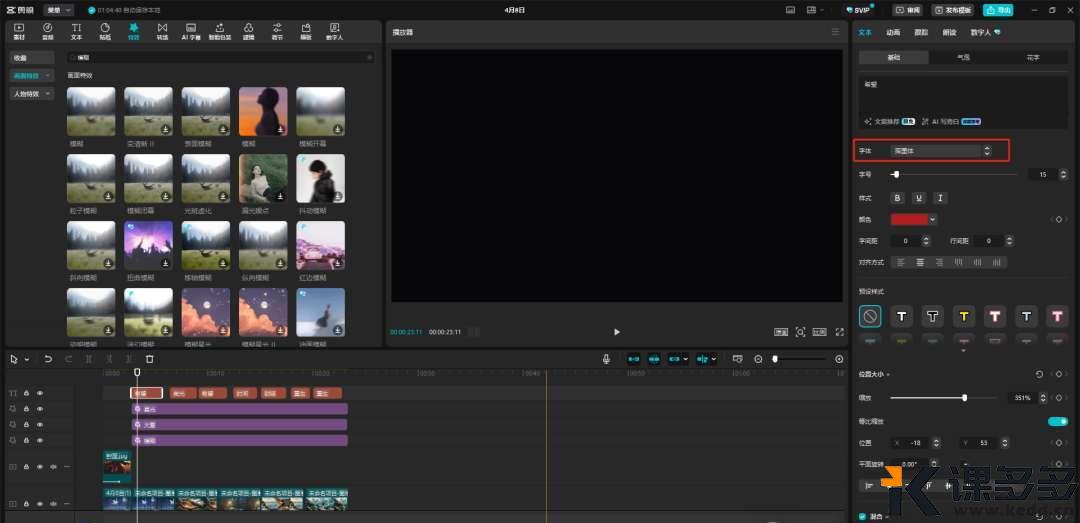Toggle the 混合 blend checkbox
Image resolution: width=1080 pixels, height=523 pixels.
coord(862,516)
